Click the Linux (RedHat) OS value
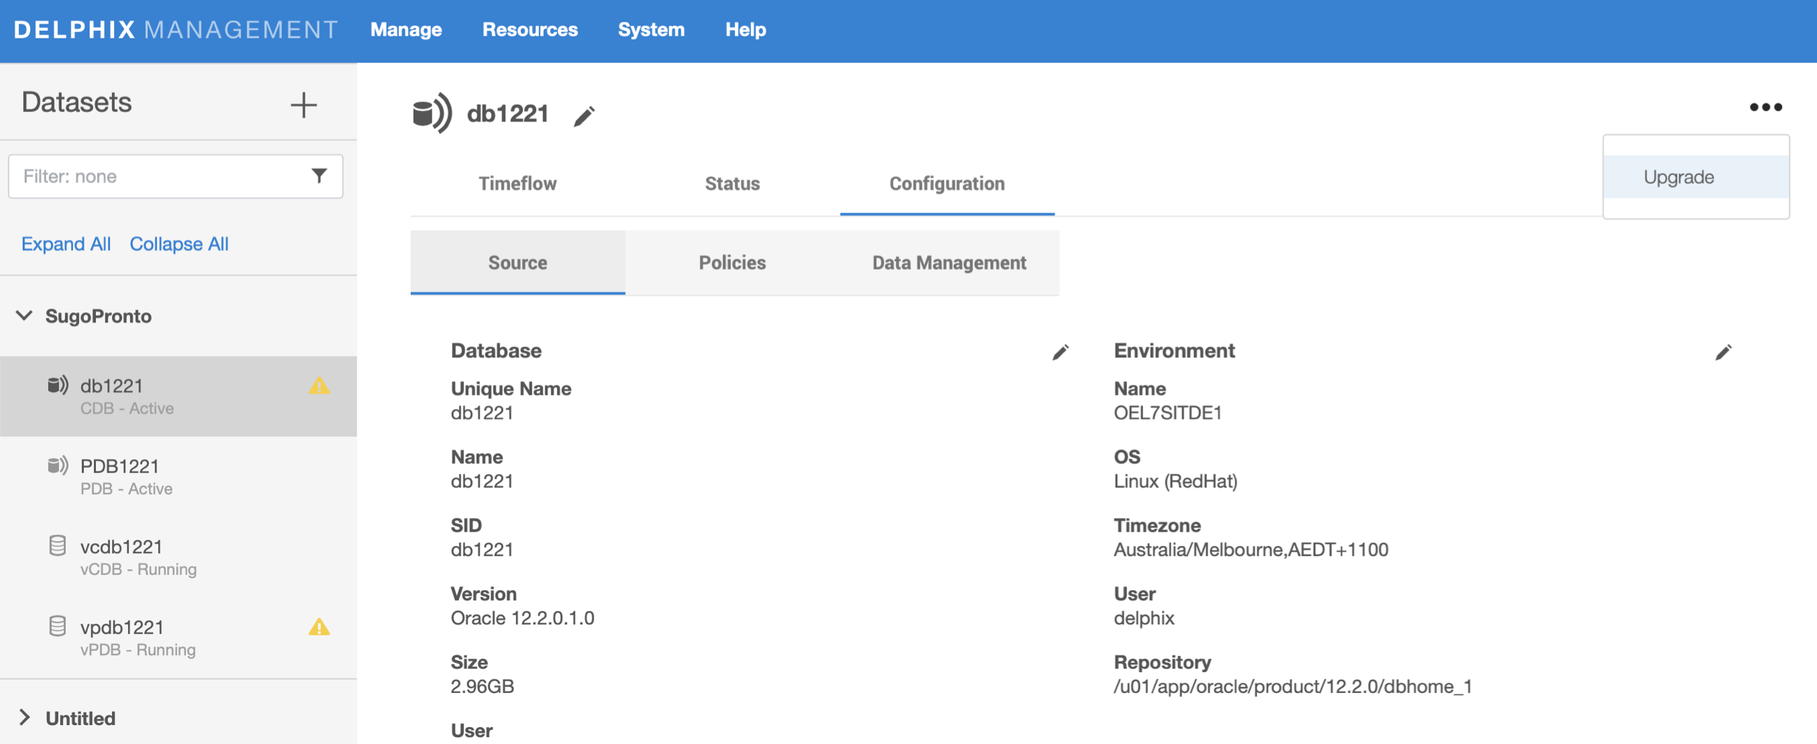The image size is (1817, 744). [1176, 481]
